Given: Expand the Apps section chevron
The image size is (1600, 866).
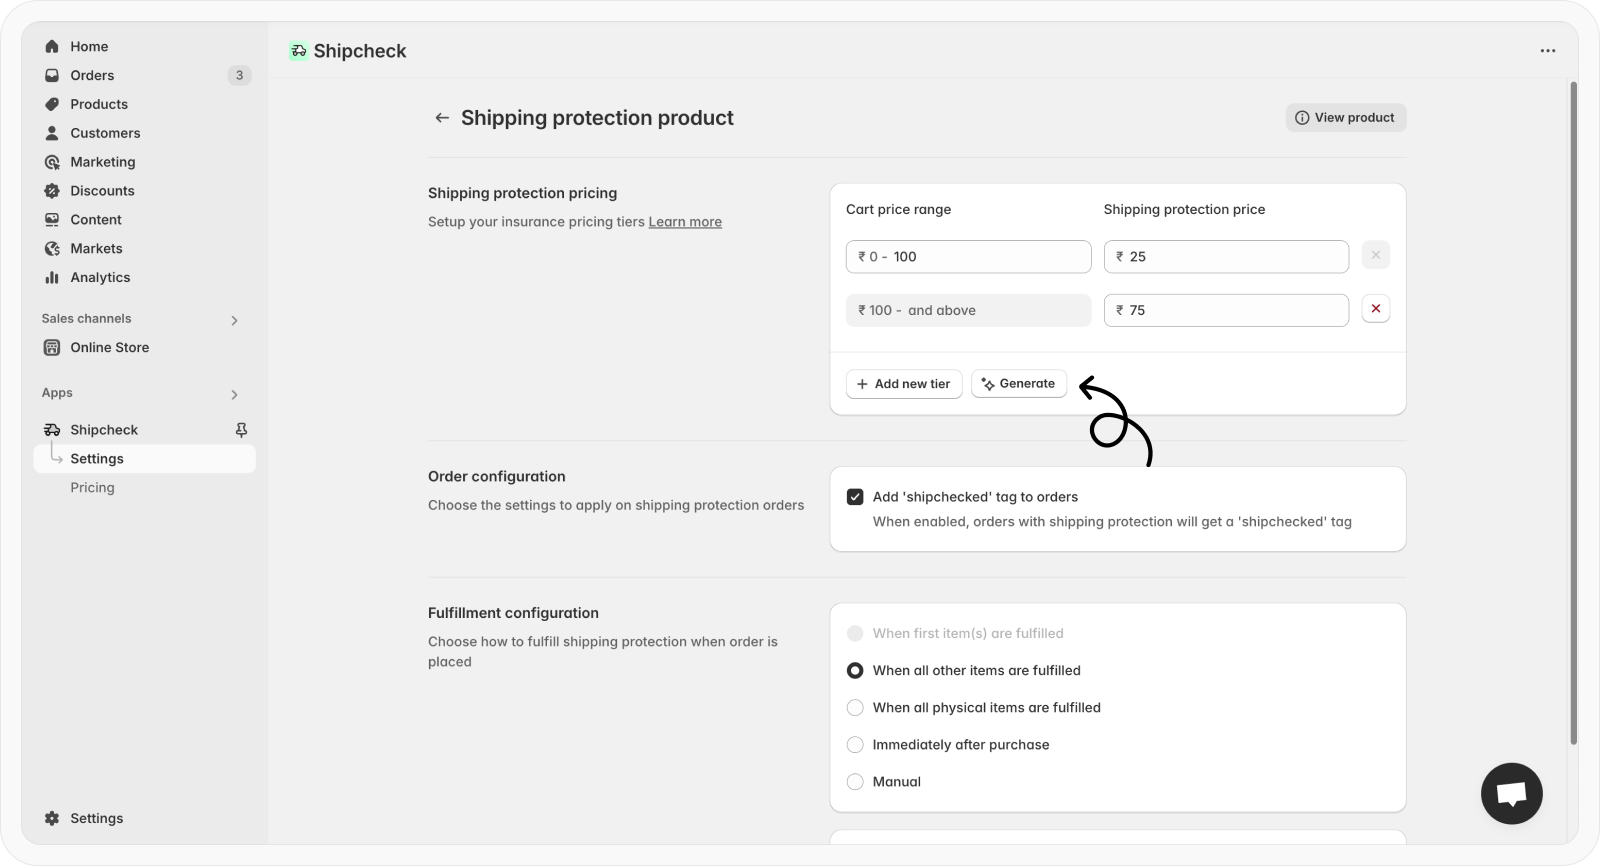Looking at the screenshot, I should 234,394.
